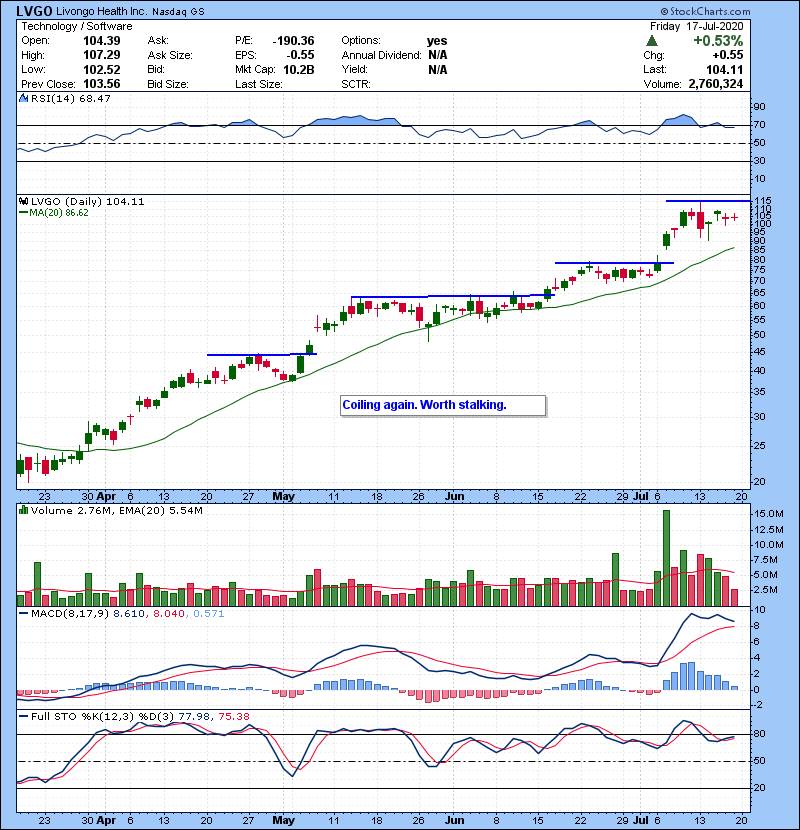
Task: Click the MACD histogram value 0.571
Action: (x=209, y=614)
